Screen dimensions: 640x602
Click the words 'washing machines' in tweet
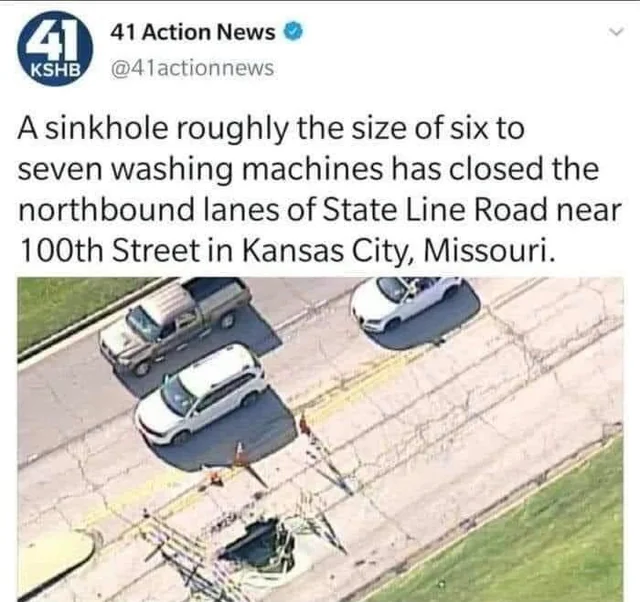(246, 170)
